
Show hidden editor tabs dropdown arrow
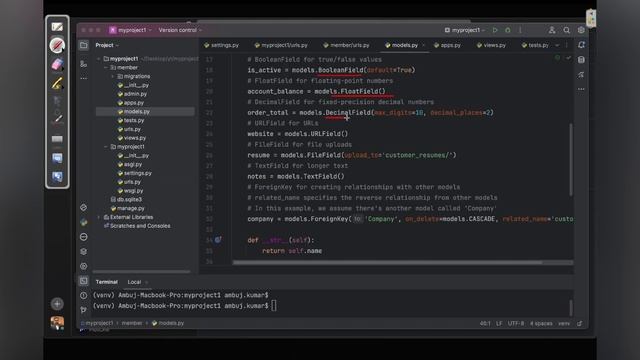click(x=557, y=45)
